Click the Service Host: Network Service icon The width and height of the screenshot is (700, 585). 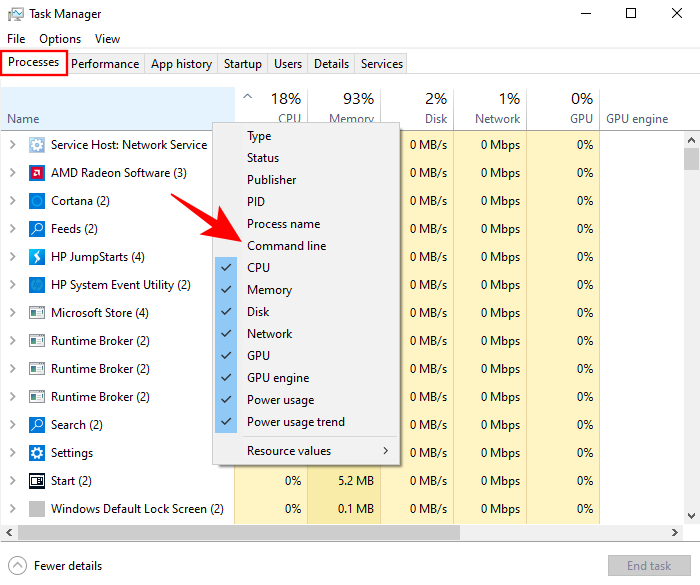[x=37, y=145]
